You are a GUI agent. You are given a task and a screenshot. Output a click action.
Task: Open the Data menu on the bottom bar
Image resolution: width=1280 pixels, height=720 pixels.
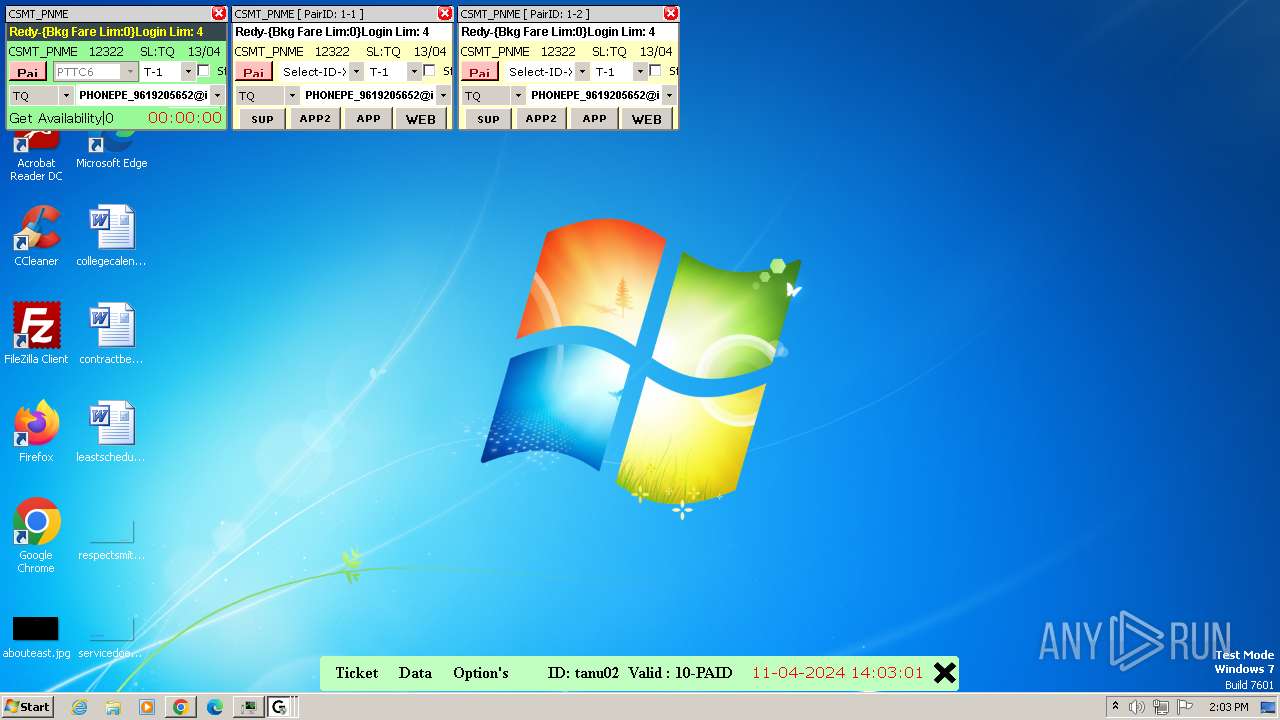coord(415,673)
